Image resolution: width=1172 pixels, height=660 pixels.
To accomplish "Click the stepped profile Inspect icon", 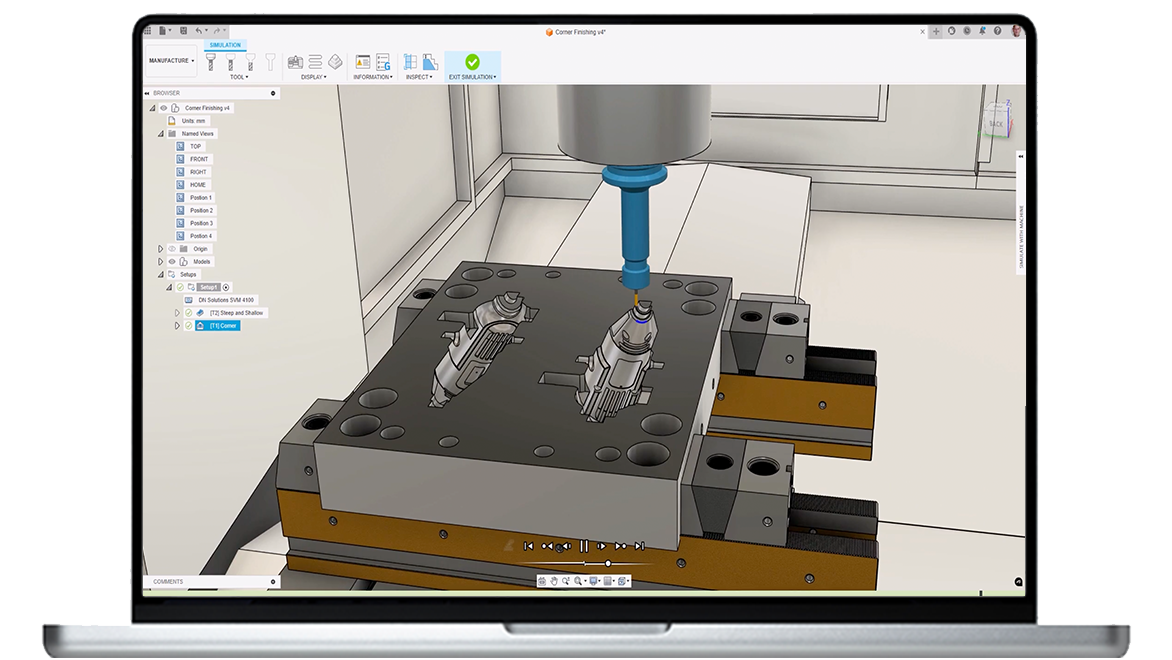I will [x=430, y=62].
